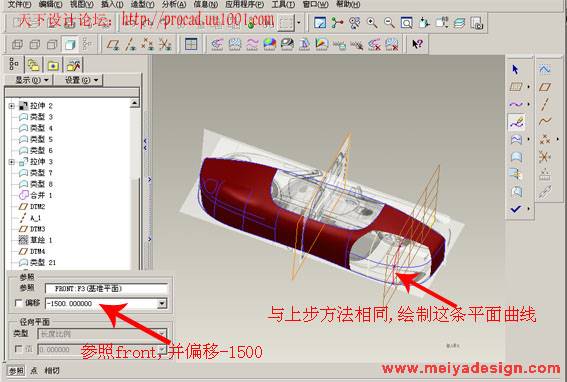Expand the 拉伸 3 tree node
This screenshot has width=567, height=382.
coord(12,162)
